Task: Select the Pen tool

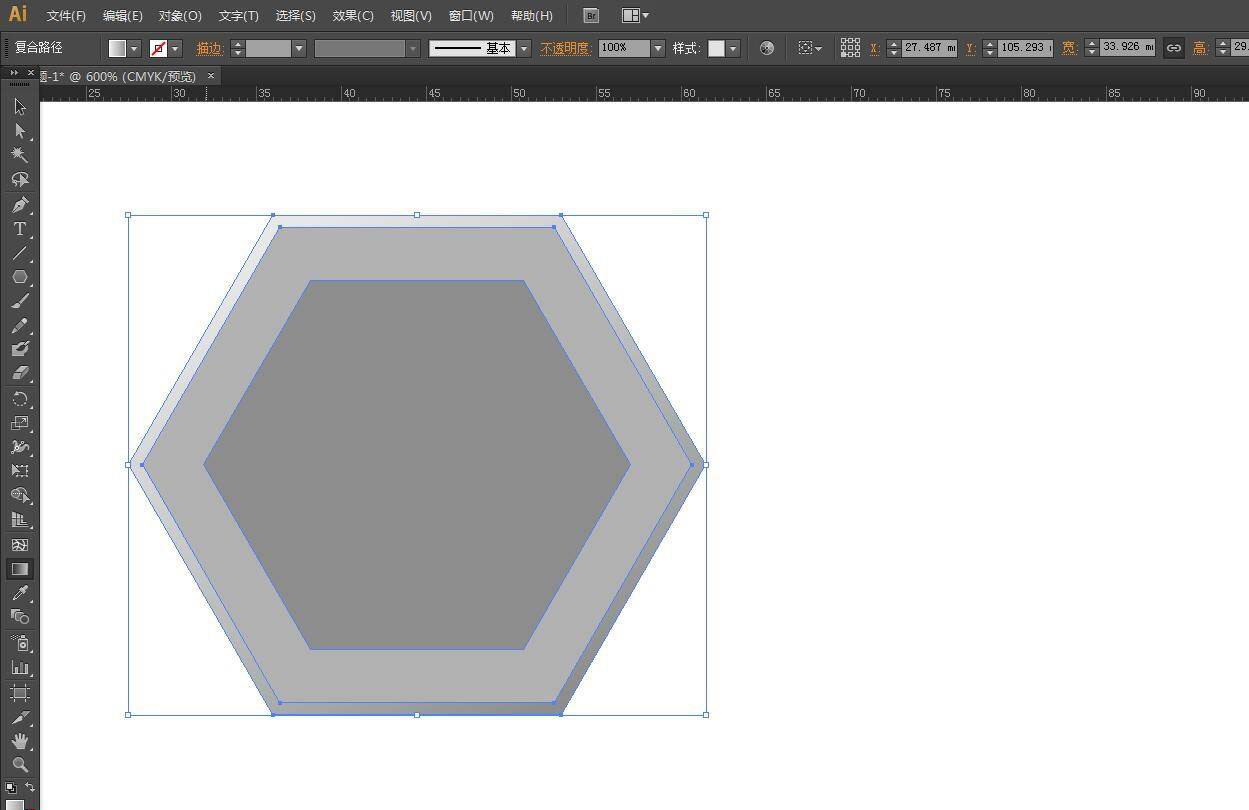Action: [19, 205]
